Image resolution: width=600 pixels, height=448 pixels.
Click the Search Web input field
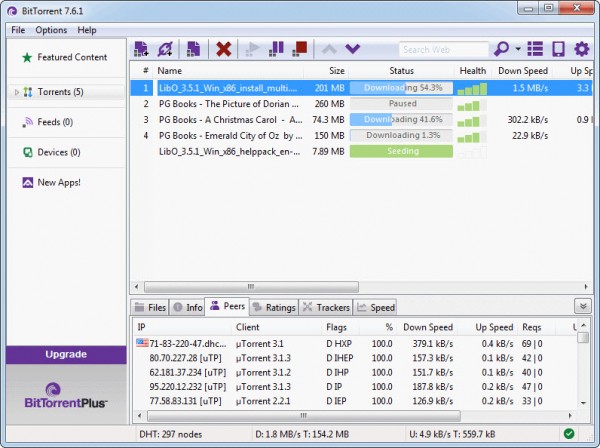(444, 49)
